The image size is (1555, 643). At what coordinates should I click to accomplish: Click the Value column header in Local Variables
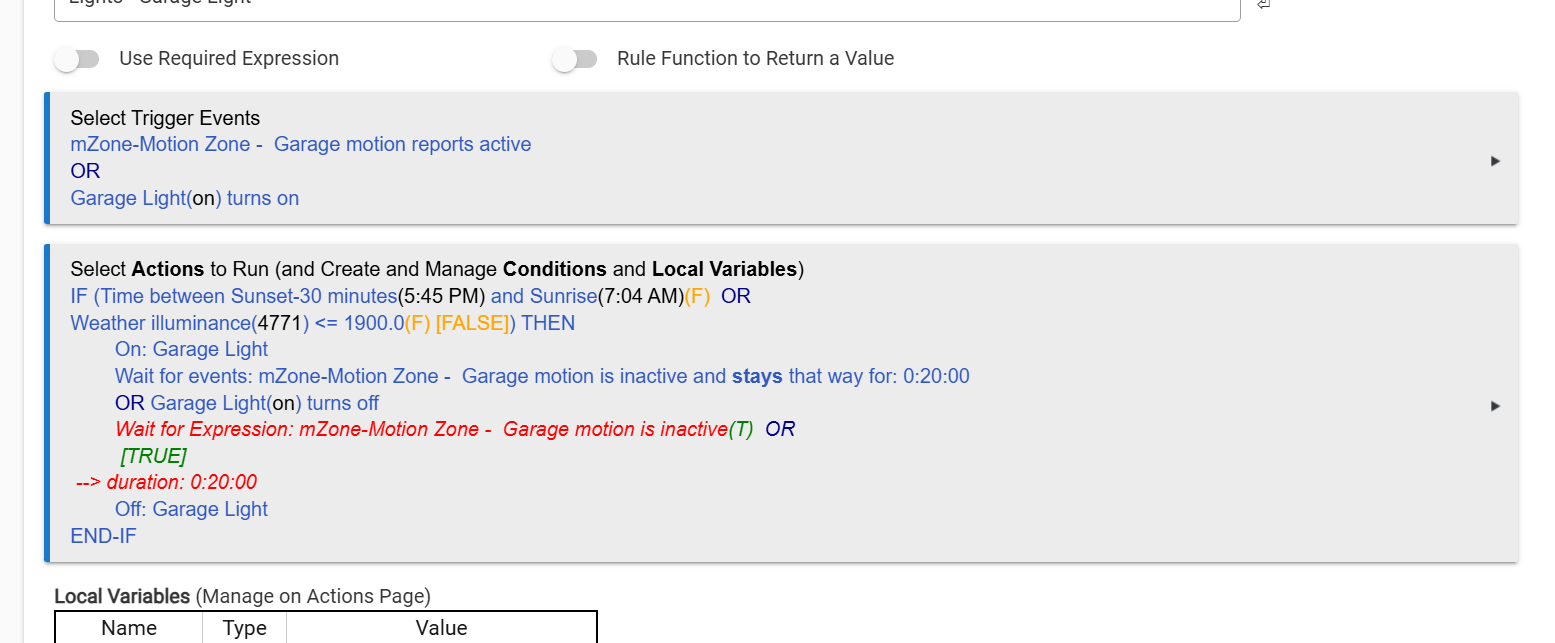[x=441, y=628]
